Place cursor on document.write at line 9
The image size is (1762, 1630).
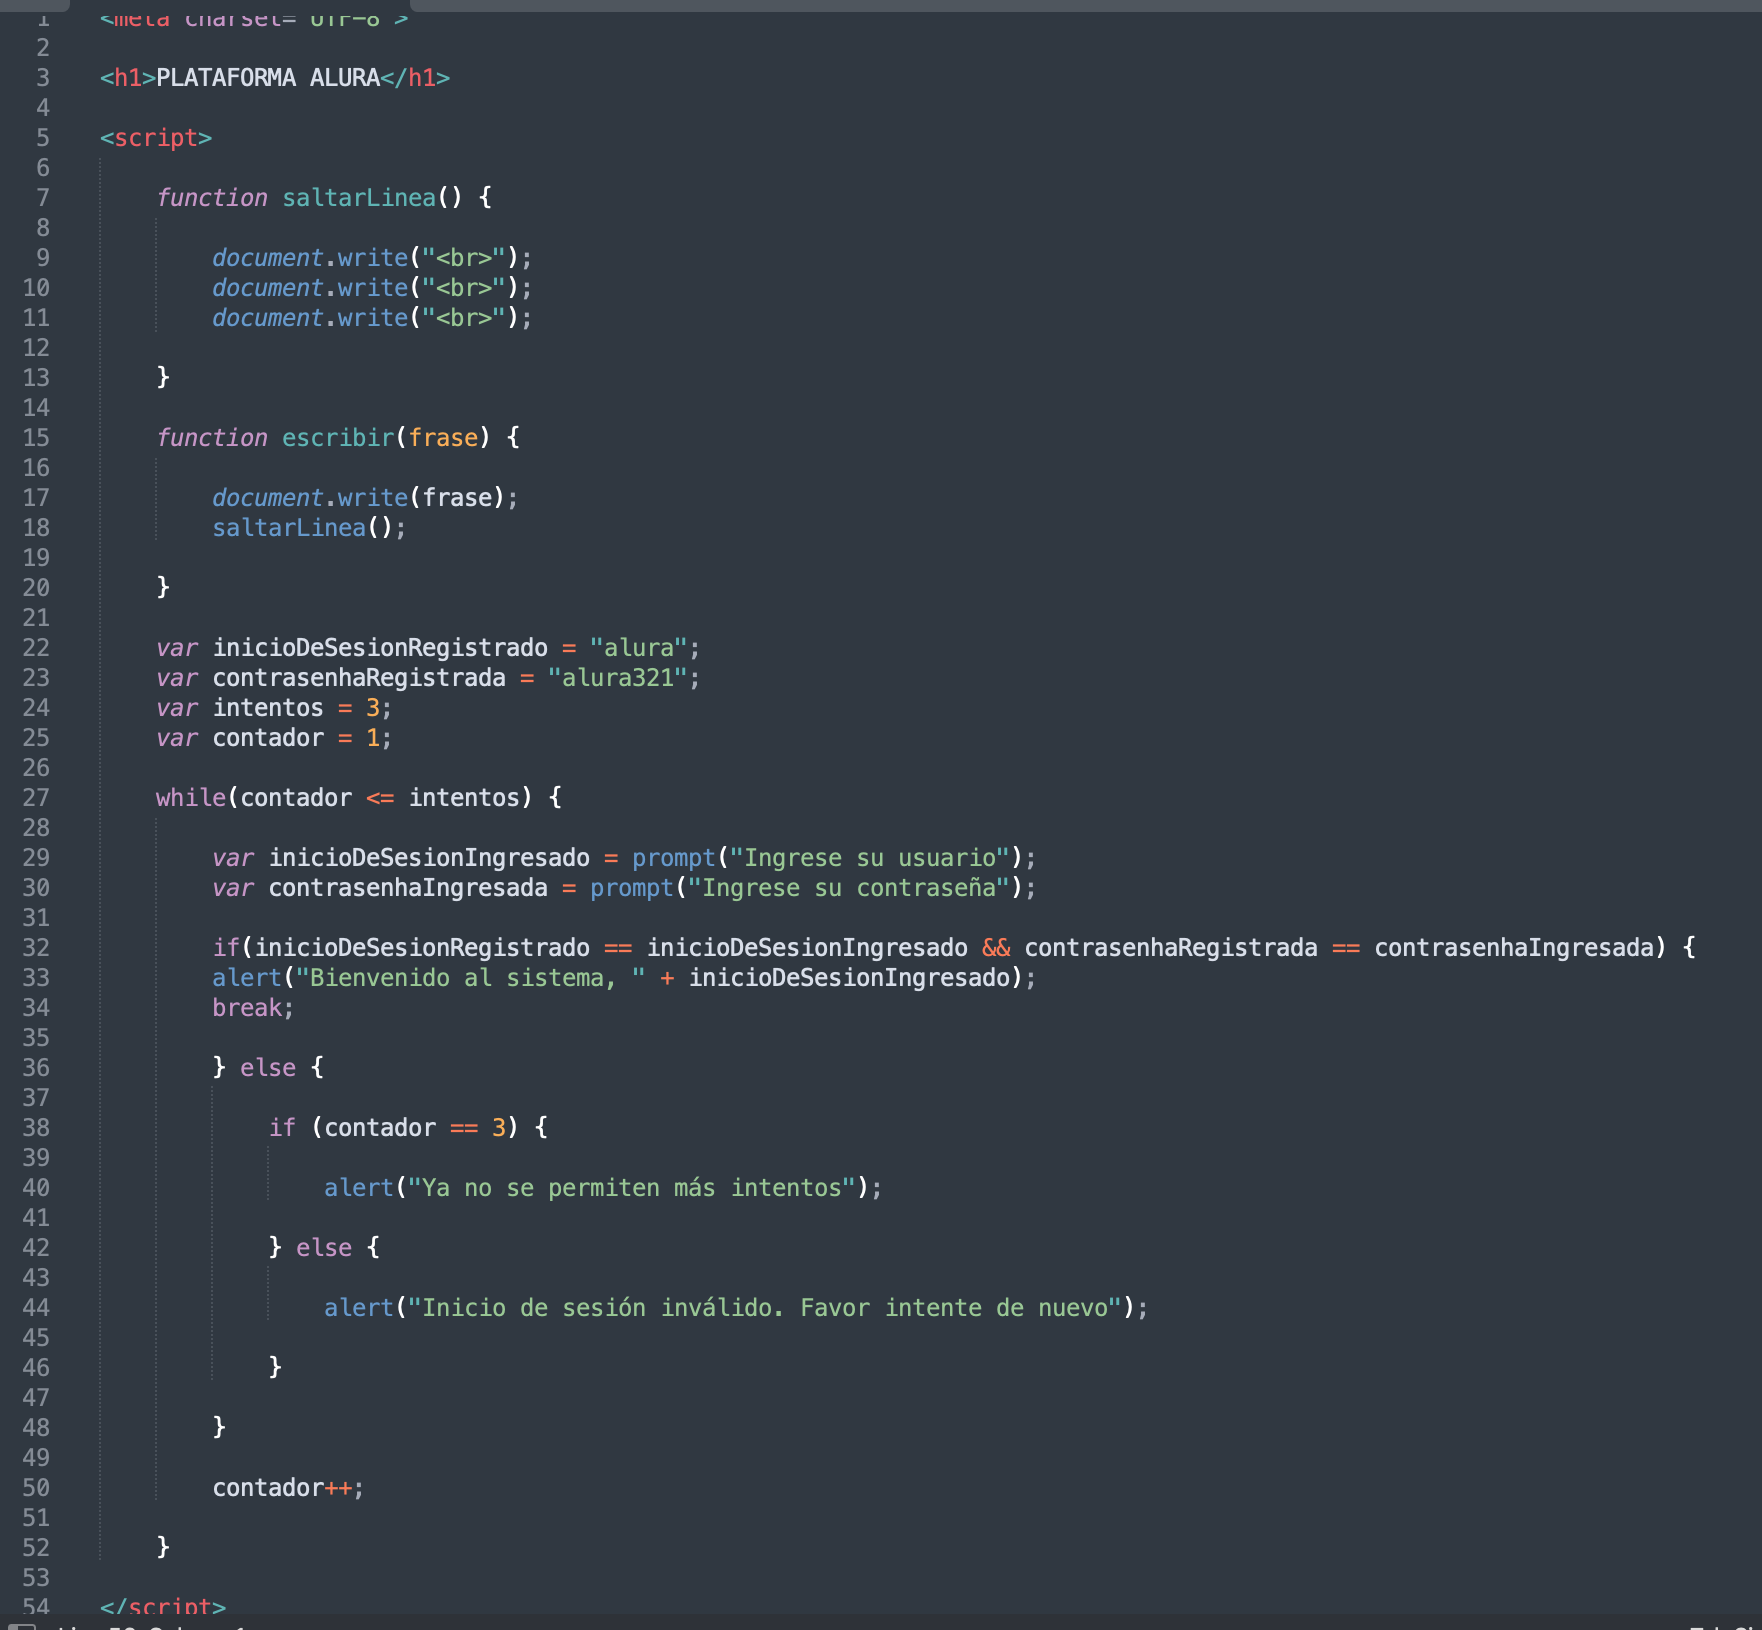[x=310, y=258]
